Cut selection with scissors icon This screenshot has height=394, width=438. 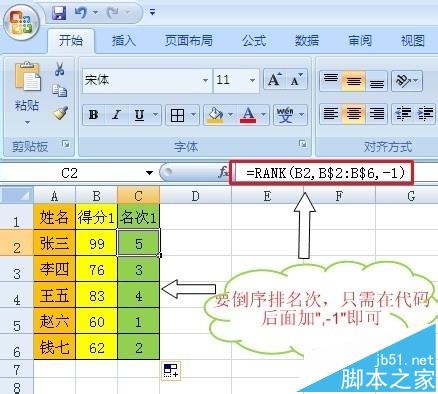60,69
